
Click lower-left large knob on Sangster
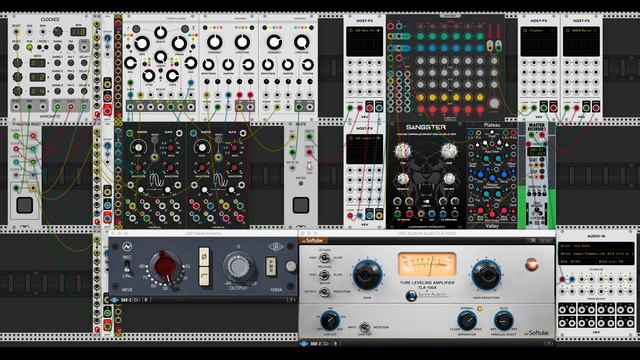tap(402, 179)
